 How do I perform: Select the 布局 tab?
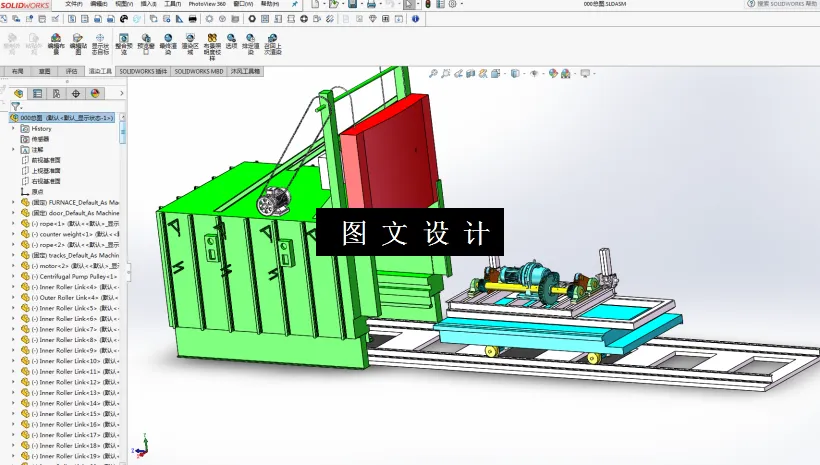click(x=17, y=71)
